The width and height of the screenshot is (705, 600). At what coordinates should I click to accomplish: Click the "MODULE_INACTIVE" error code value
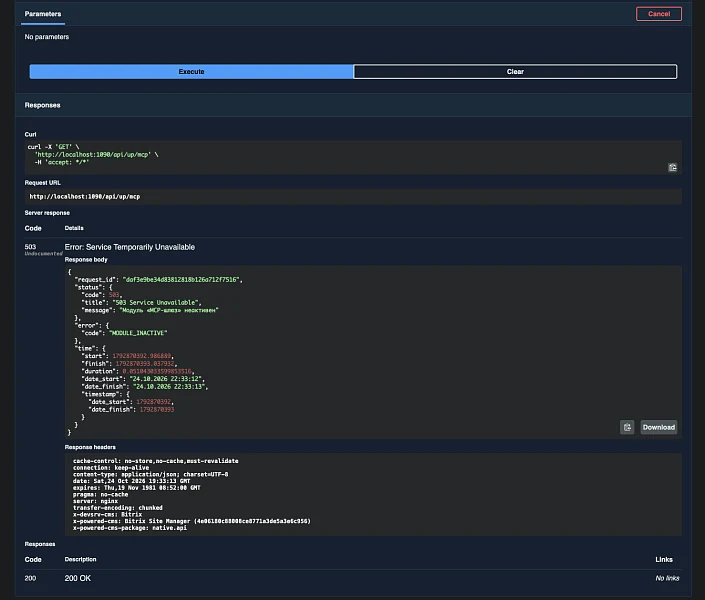click(138, 333)
